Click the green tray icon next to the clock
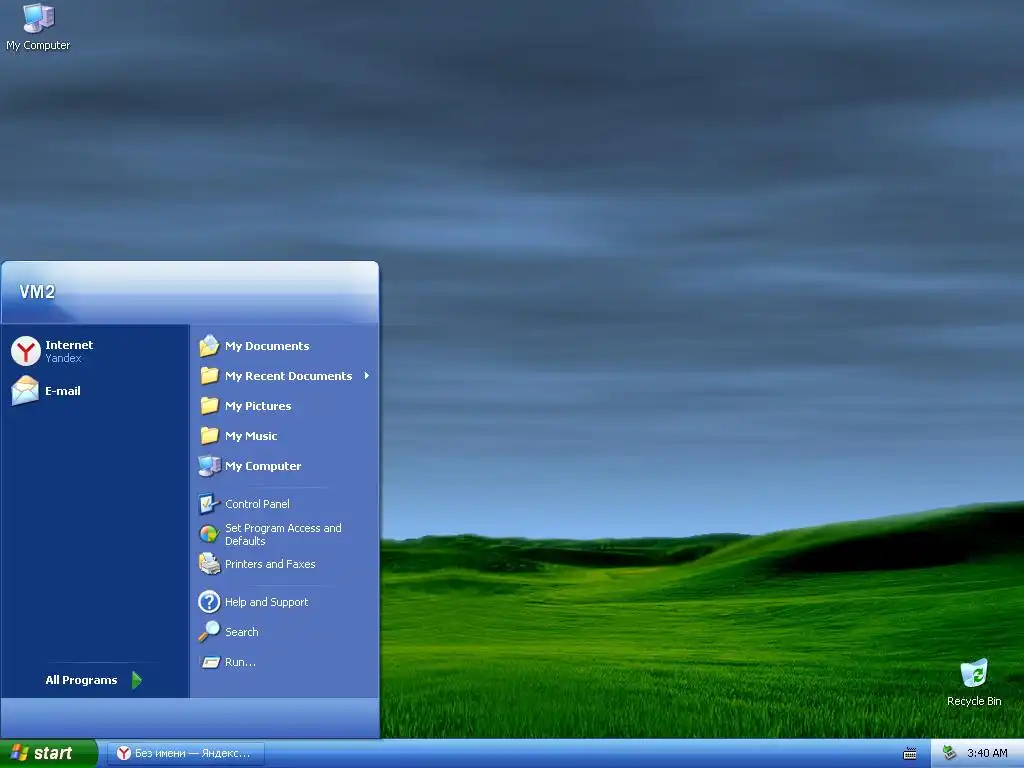Image resolution: width=1024 pixels, height=768 pixels. click(950, 753)
